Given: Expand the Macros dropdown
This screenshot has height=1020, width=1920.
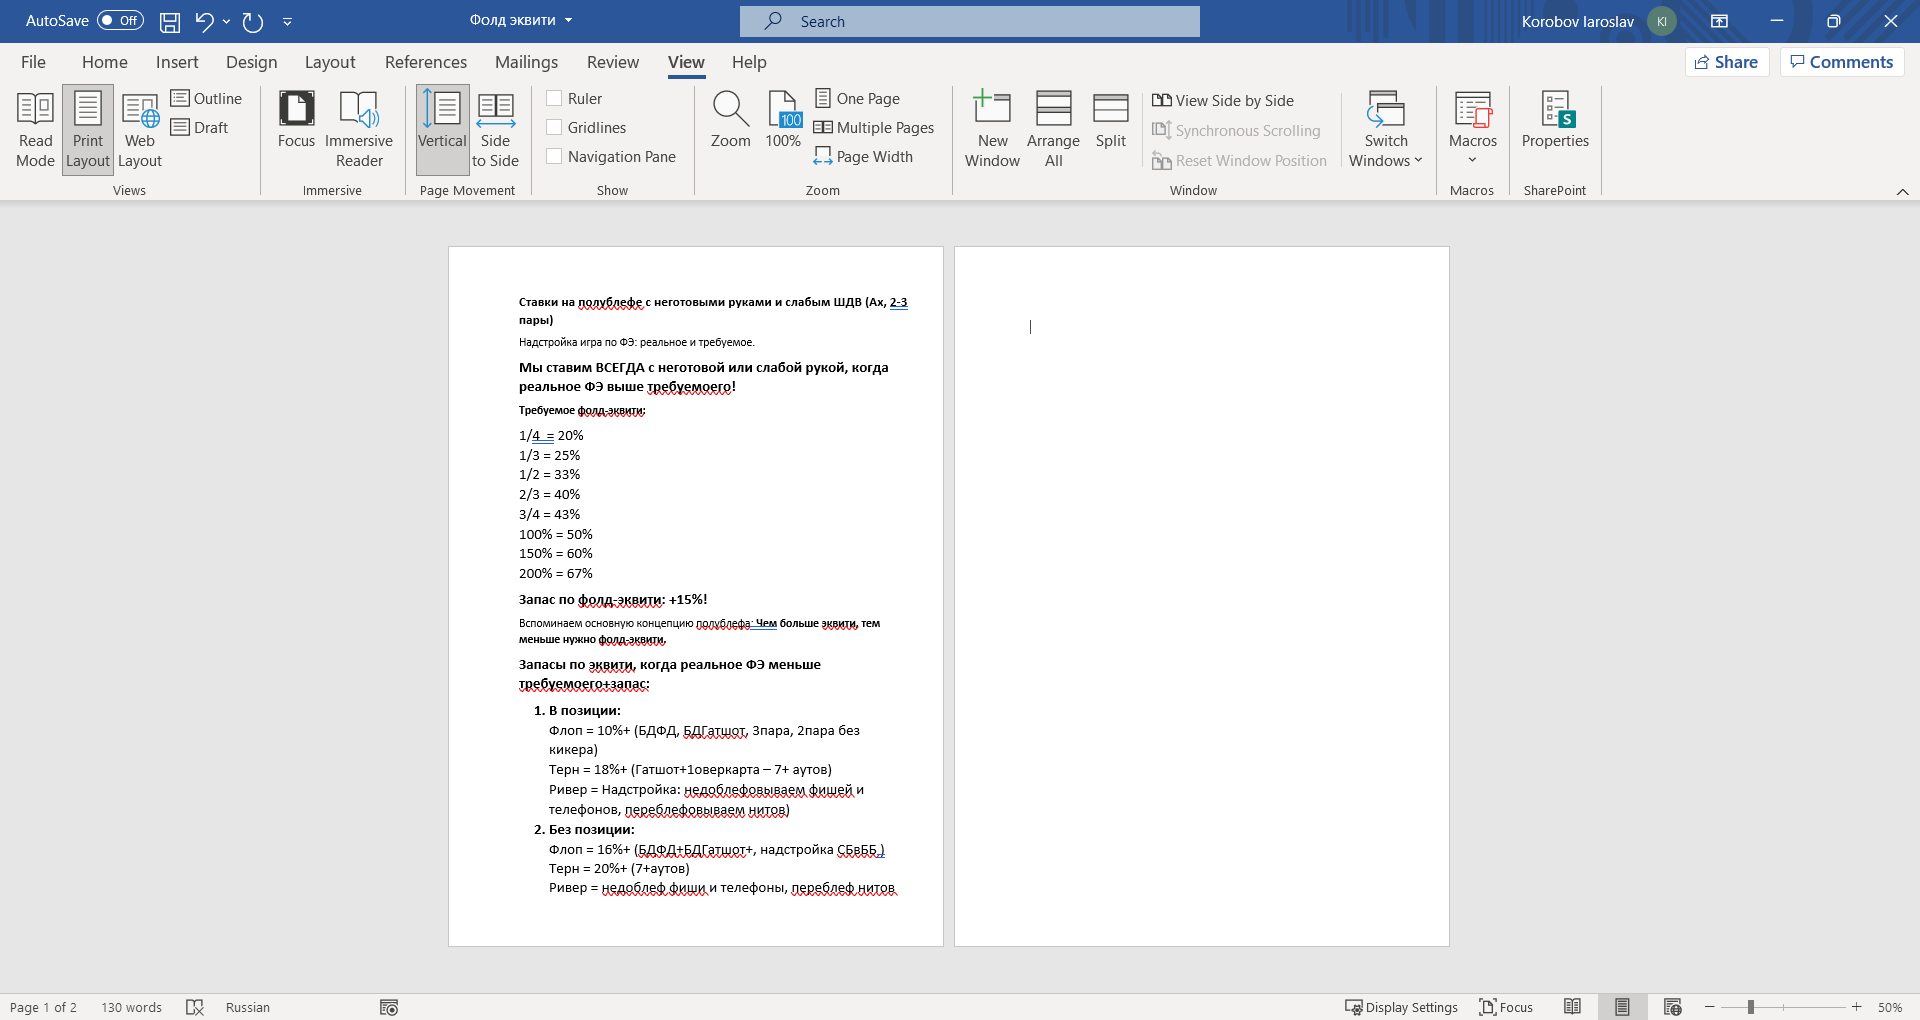Looking at the screenshot, I should (x=1473, y=130).
